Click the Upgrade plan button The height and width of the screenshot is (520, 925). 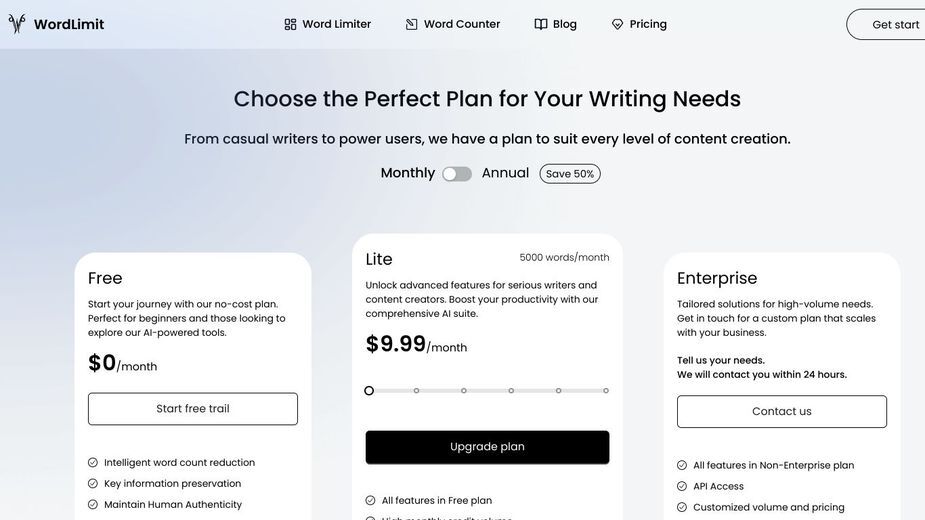click(487, 447)
